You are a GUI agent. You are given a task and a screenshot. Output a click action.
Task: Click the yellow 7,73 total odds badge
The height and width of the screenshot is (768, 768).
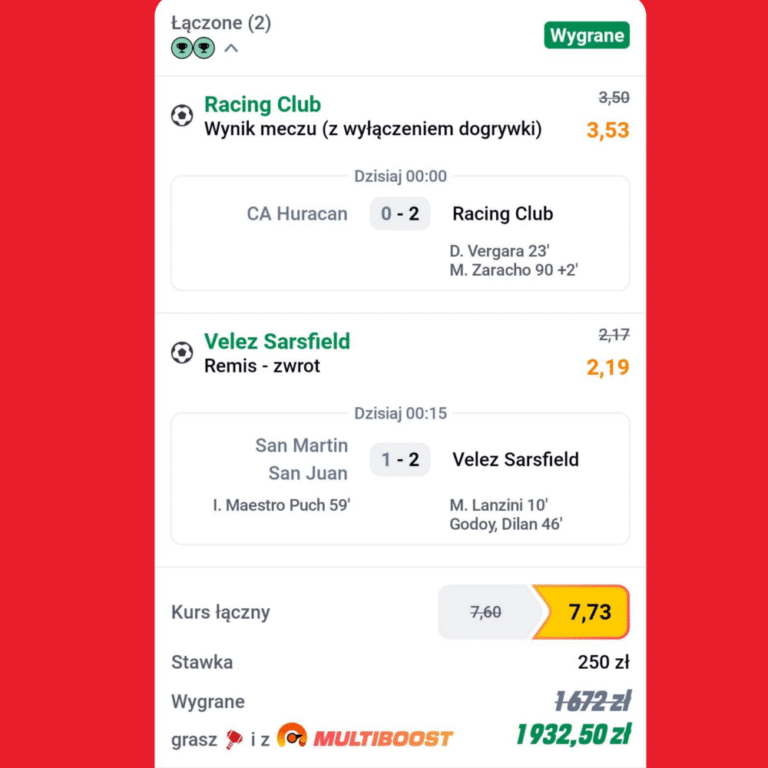click(582, 612)
